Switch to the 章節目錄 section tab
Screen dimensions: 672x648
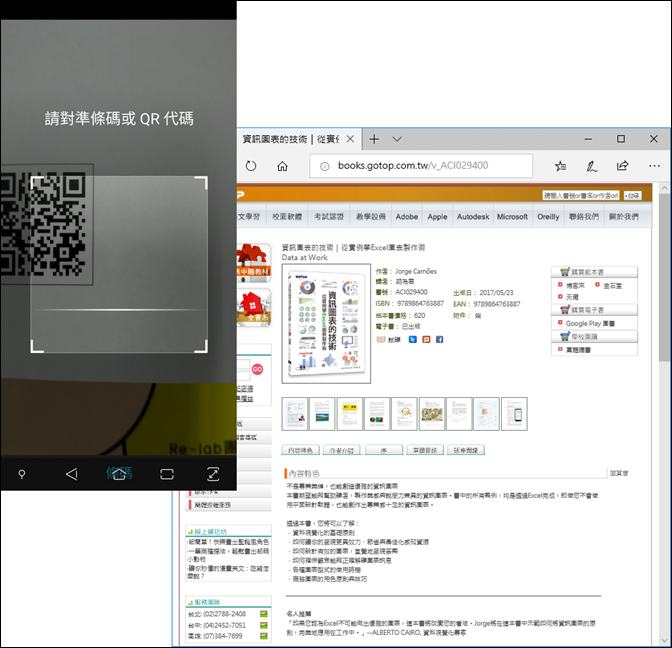pos(425,450)
